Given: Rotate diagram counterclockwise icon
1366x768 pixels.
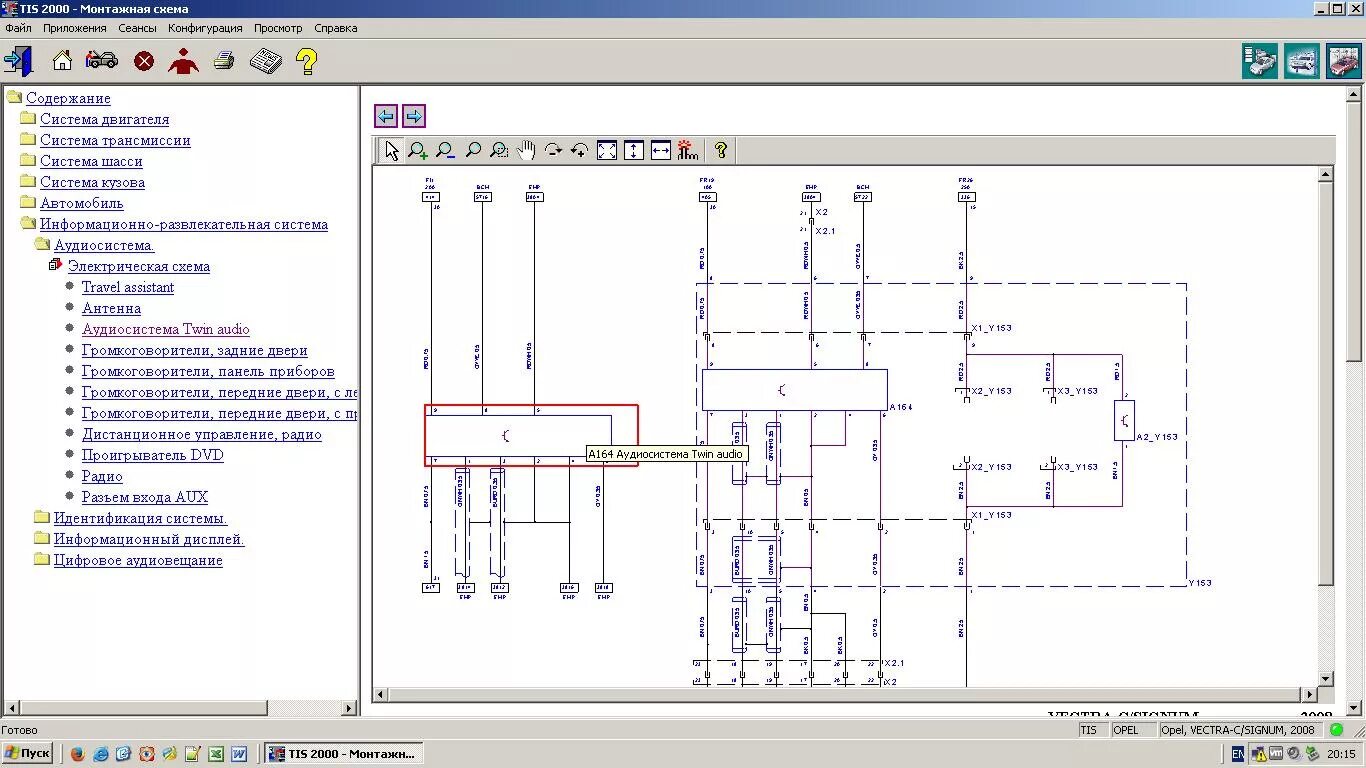Looking at the screenshot, I should coord(580,150).
